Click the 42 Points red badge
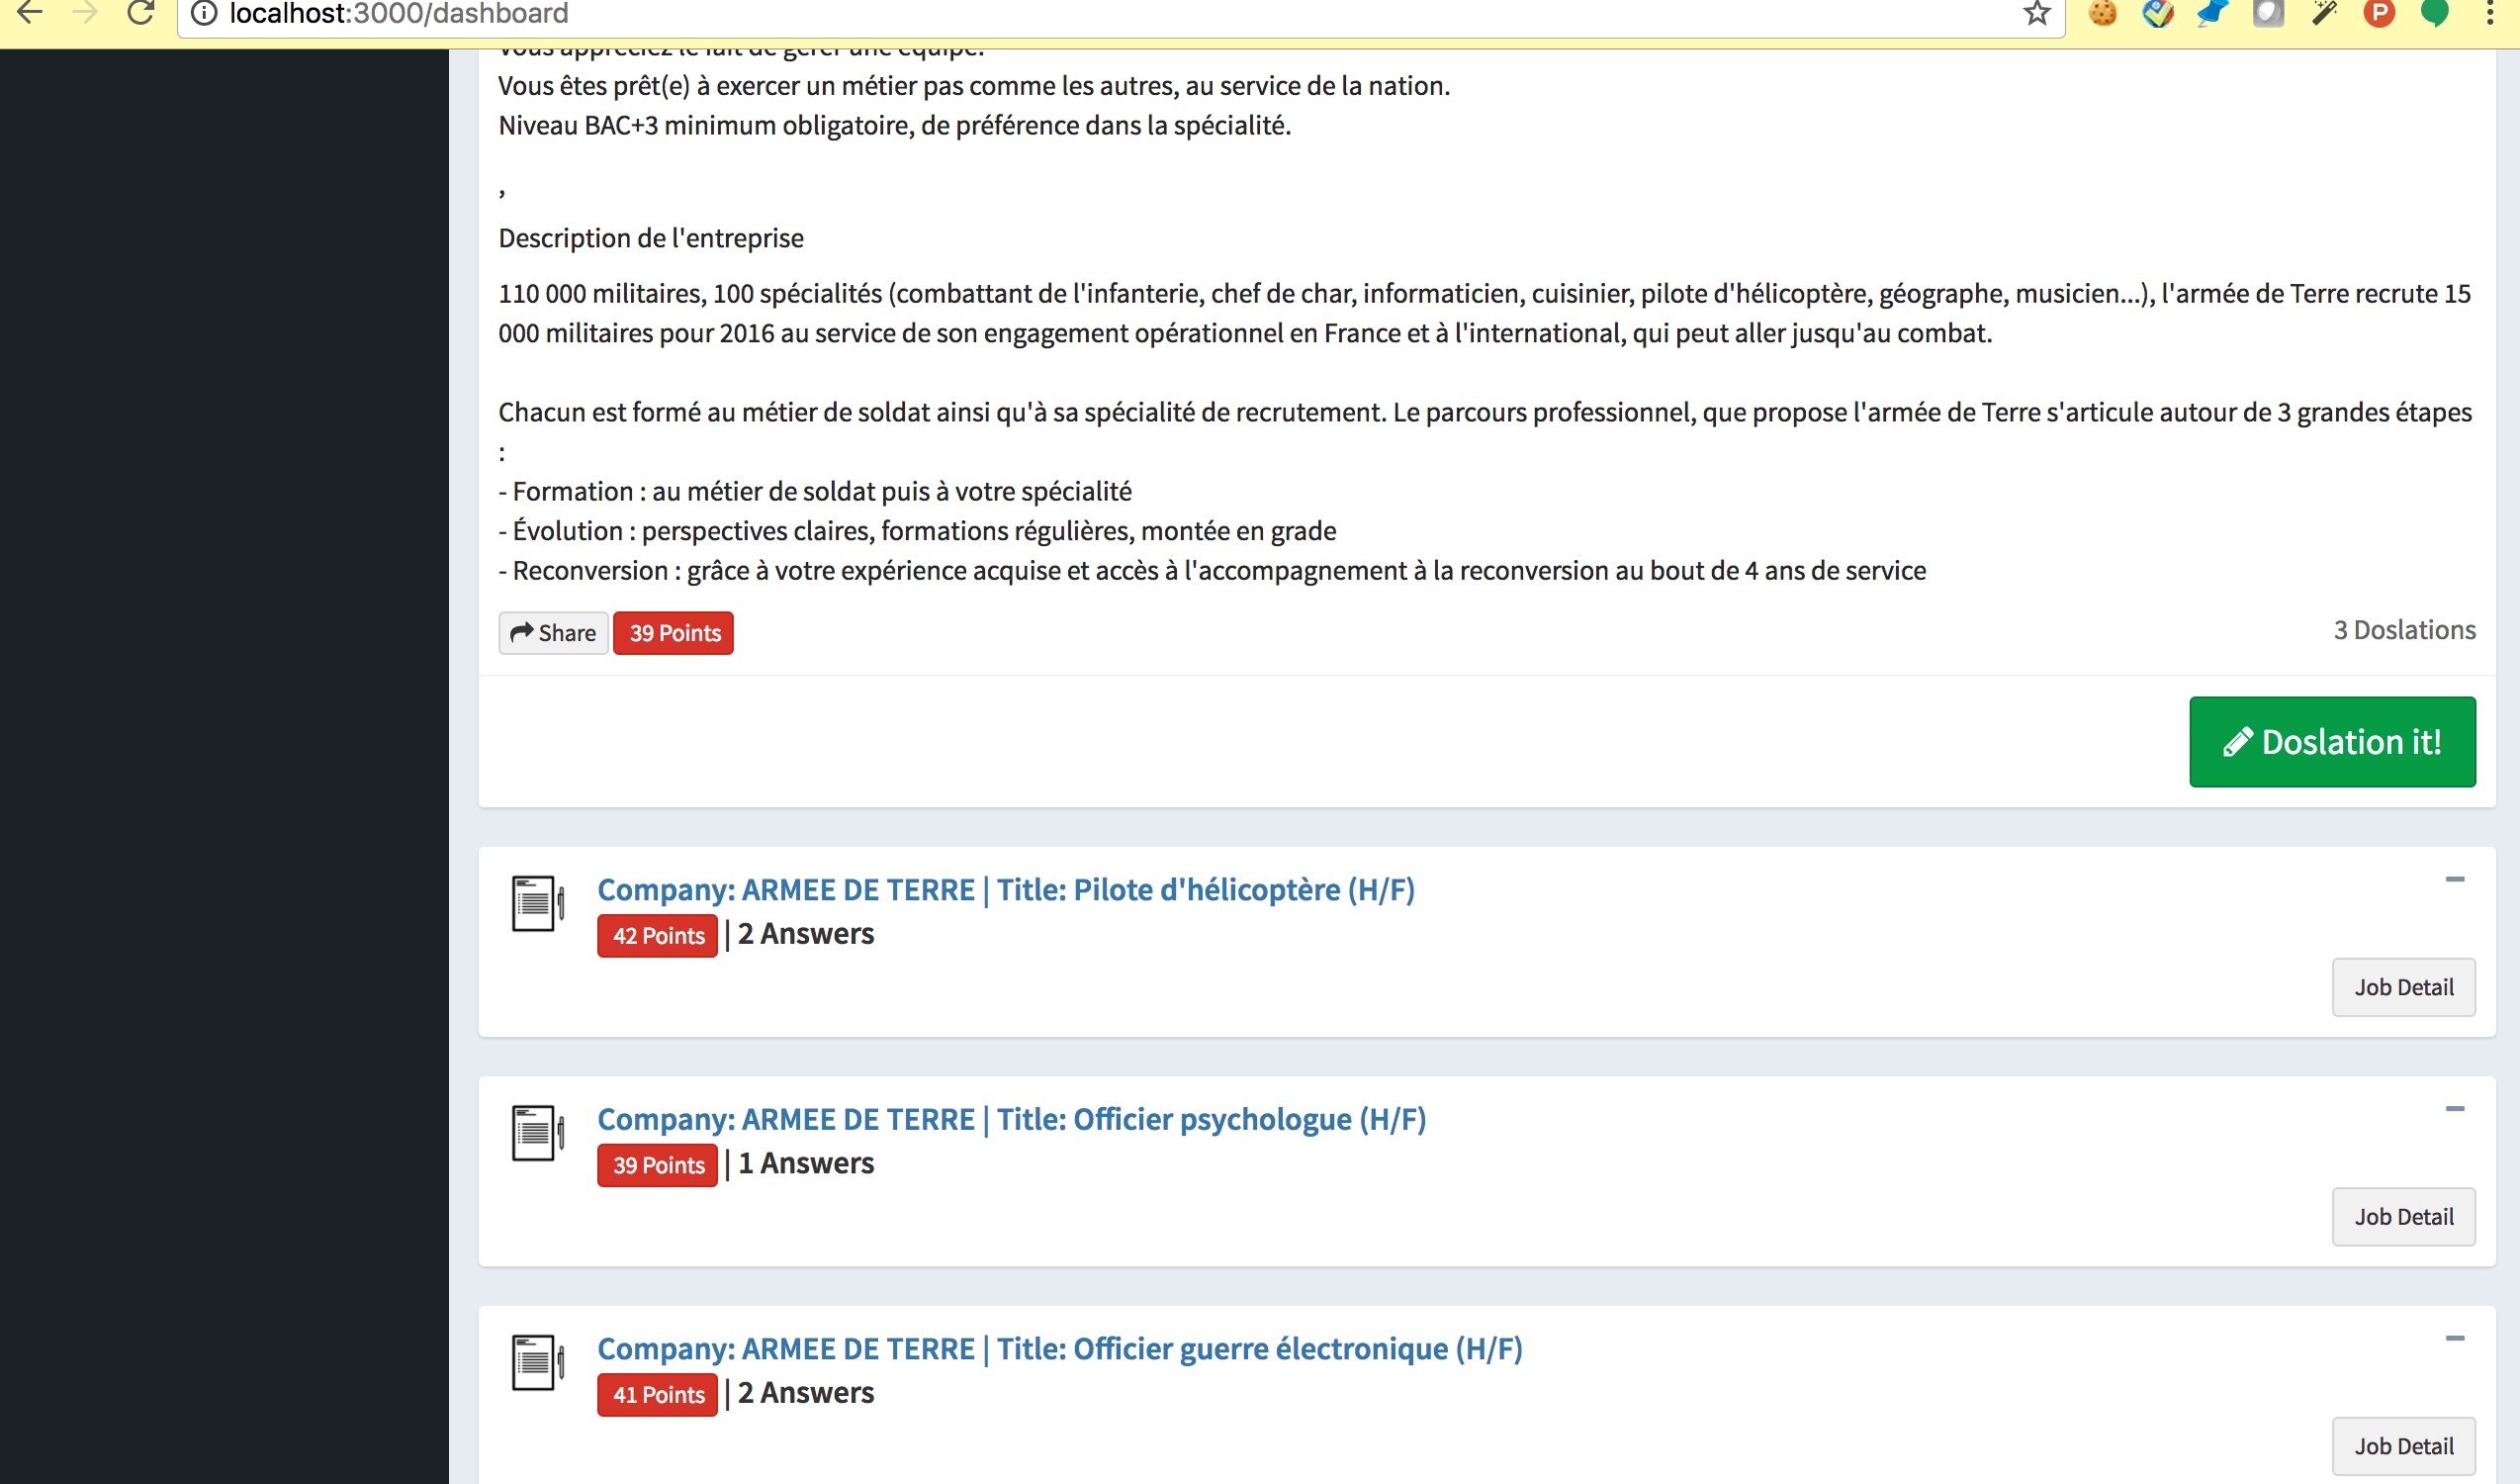 (x=657, y=936)
